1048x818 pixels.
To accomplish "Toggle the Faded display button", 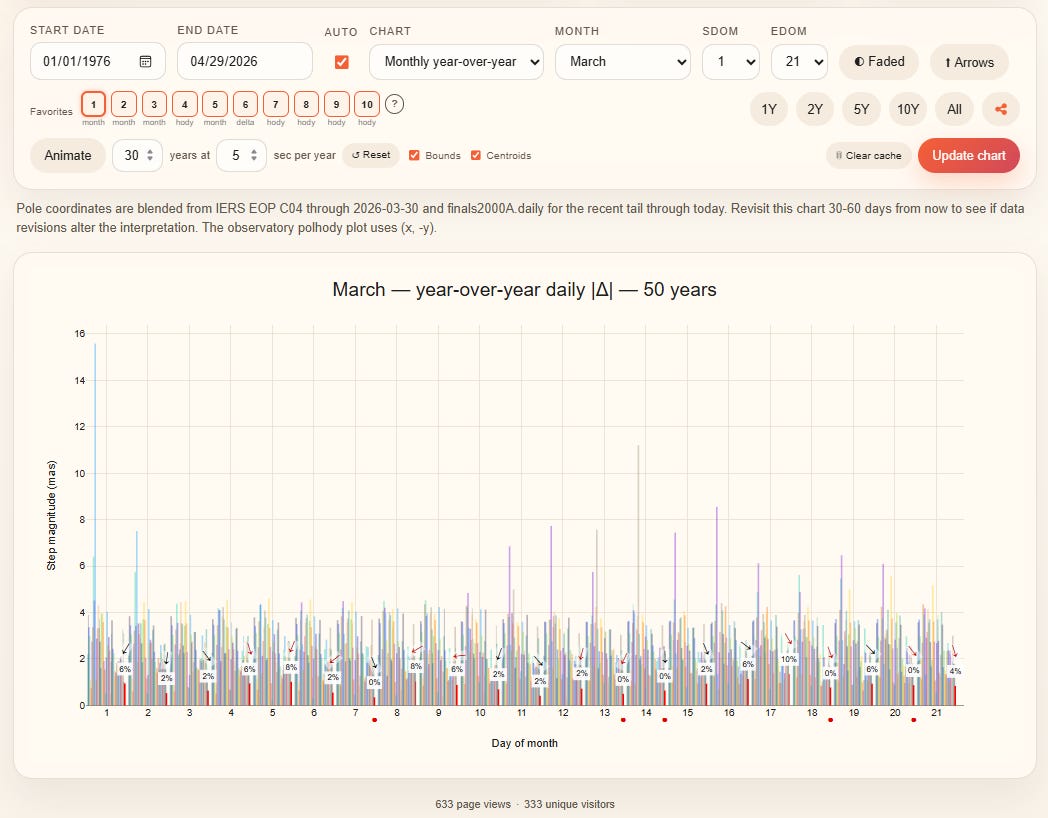I will (x=879, y=61).
